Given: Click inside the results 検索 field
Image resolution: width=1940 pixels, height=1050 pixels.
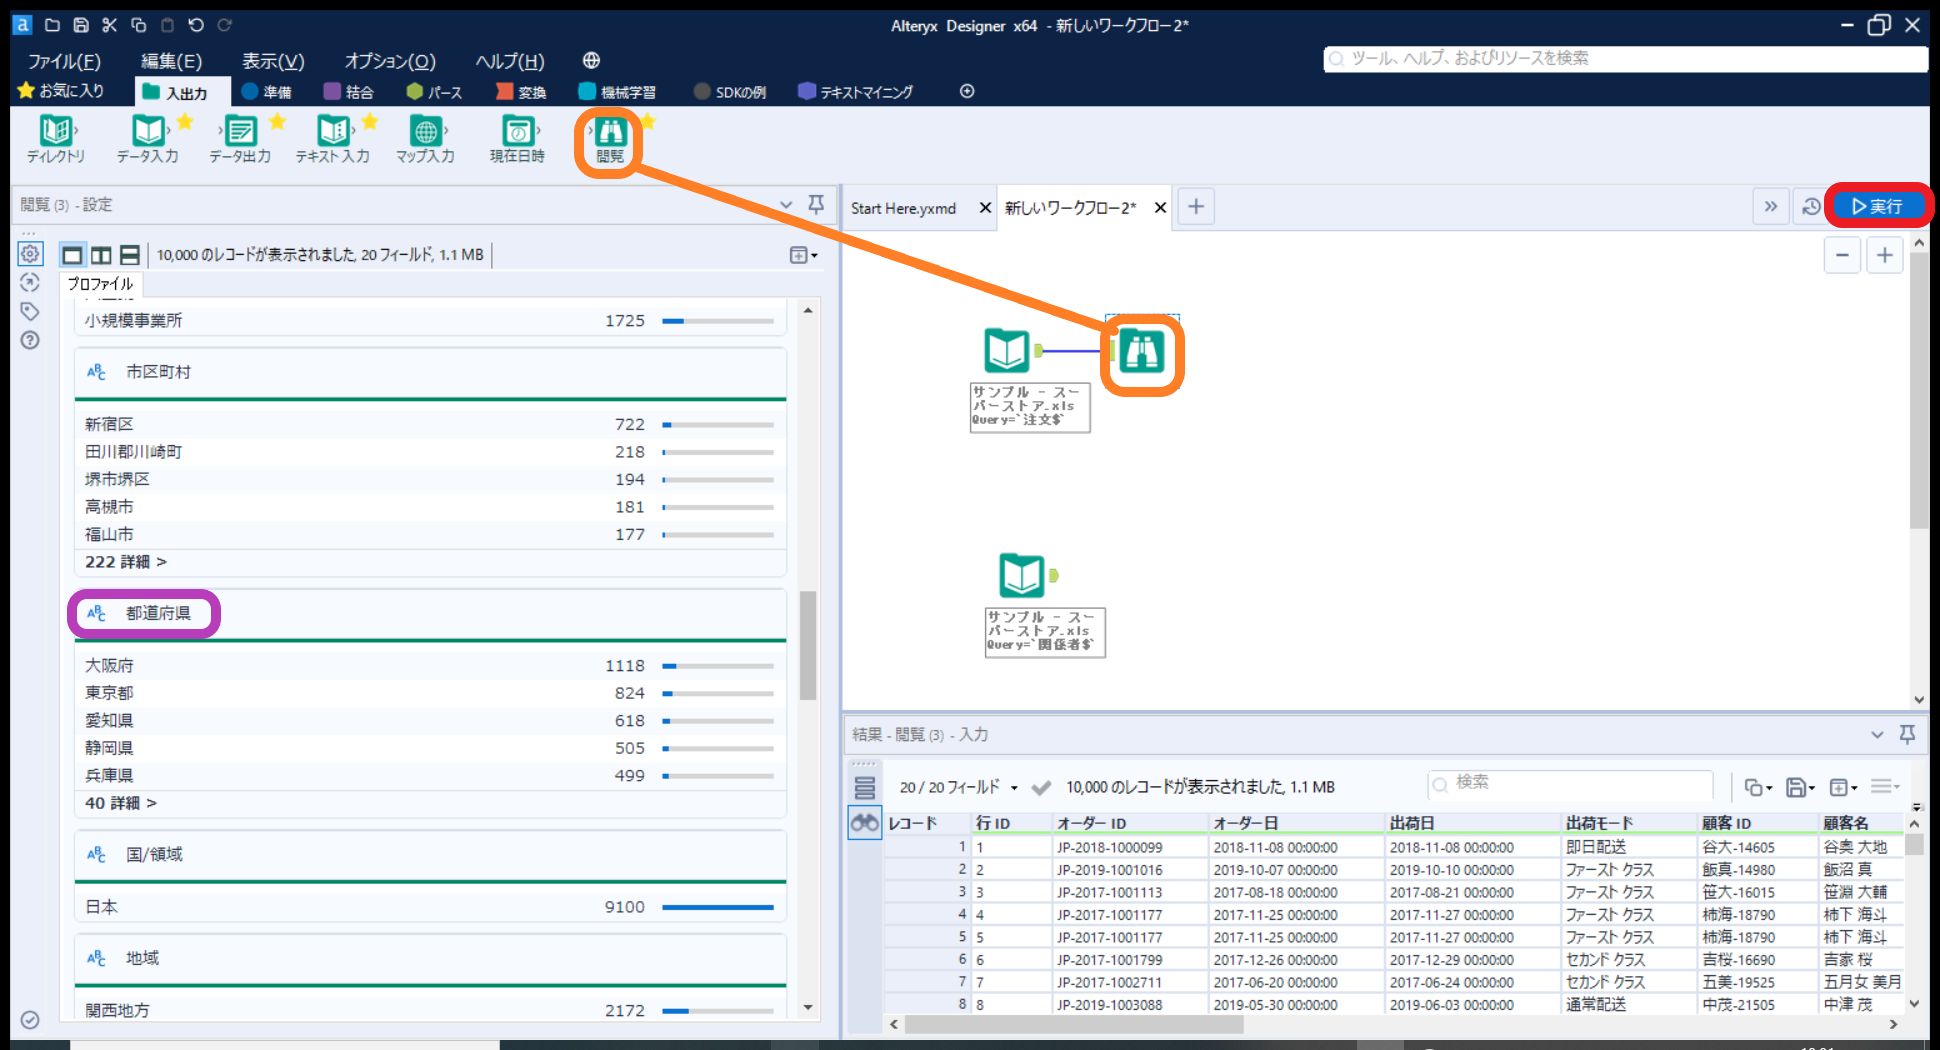Looking at the screenshot, I should coord(1571,783).
